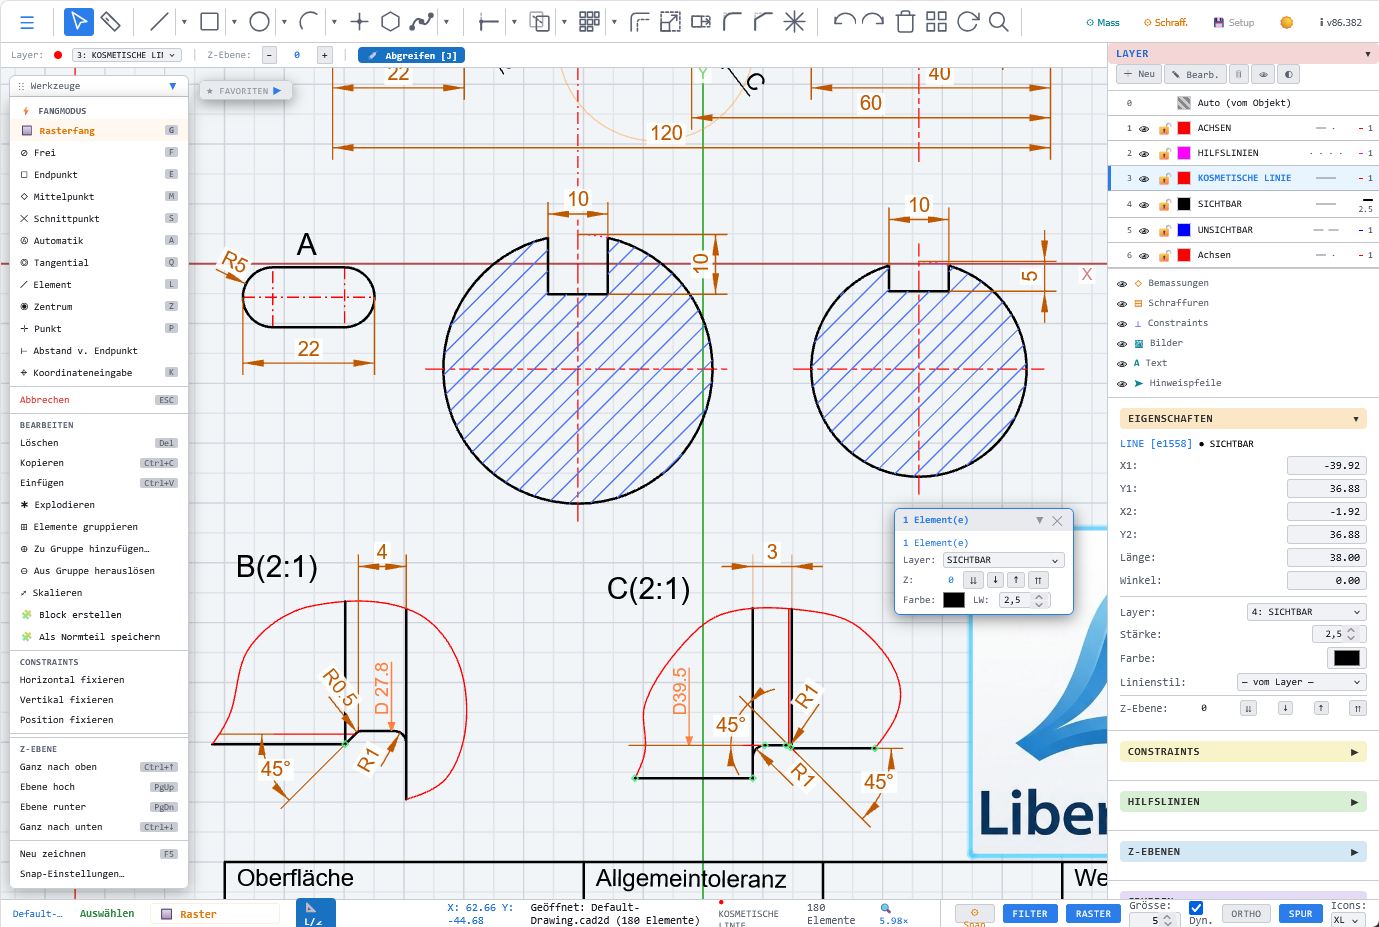This screenshot has height=927, width=1379.
Task: Activate the dimension tool
Action: (x=489, y=22)
